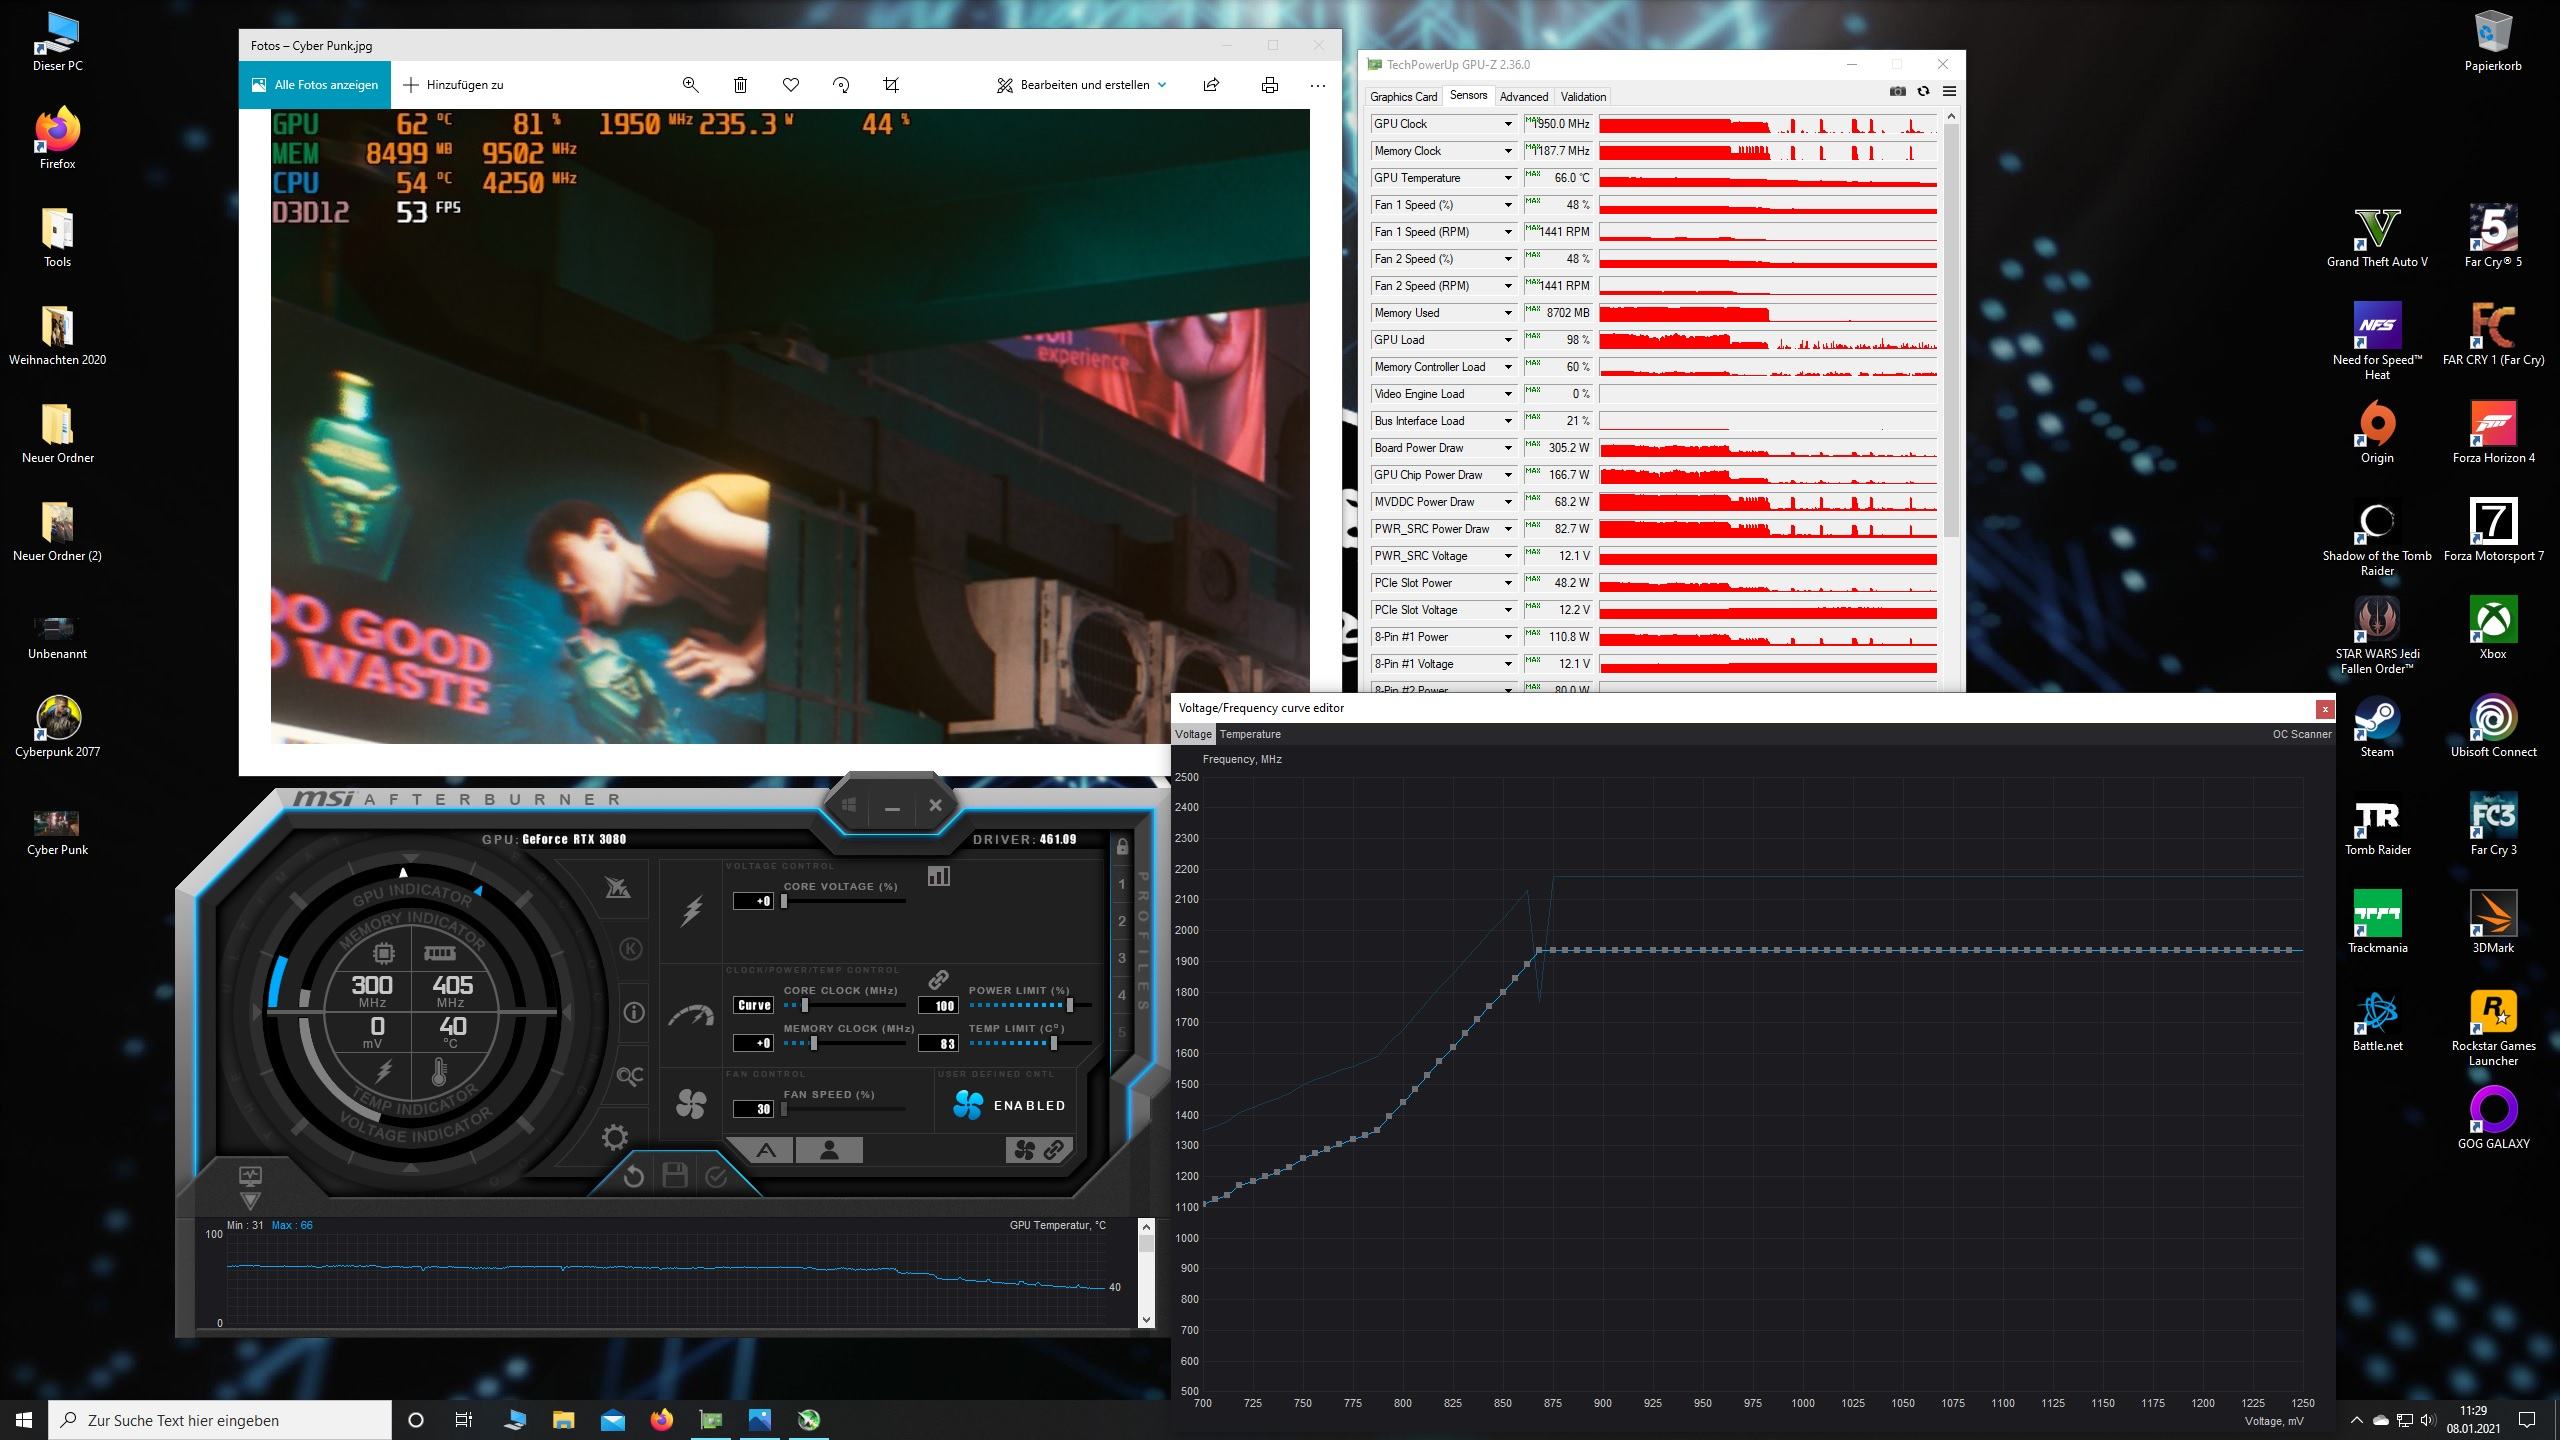Screen dimensions: 2560x1440
Task: Open Task View on the taskbar
Action: (464, 1420)
